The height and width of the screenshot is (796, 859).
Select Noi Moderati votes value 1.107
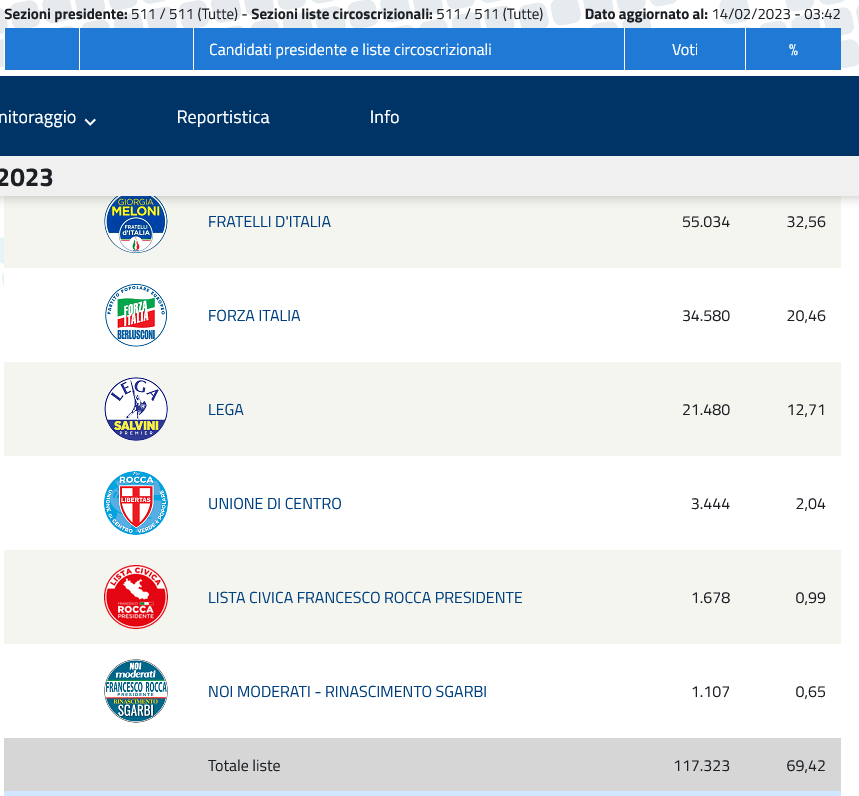pos(711,691)
